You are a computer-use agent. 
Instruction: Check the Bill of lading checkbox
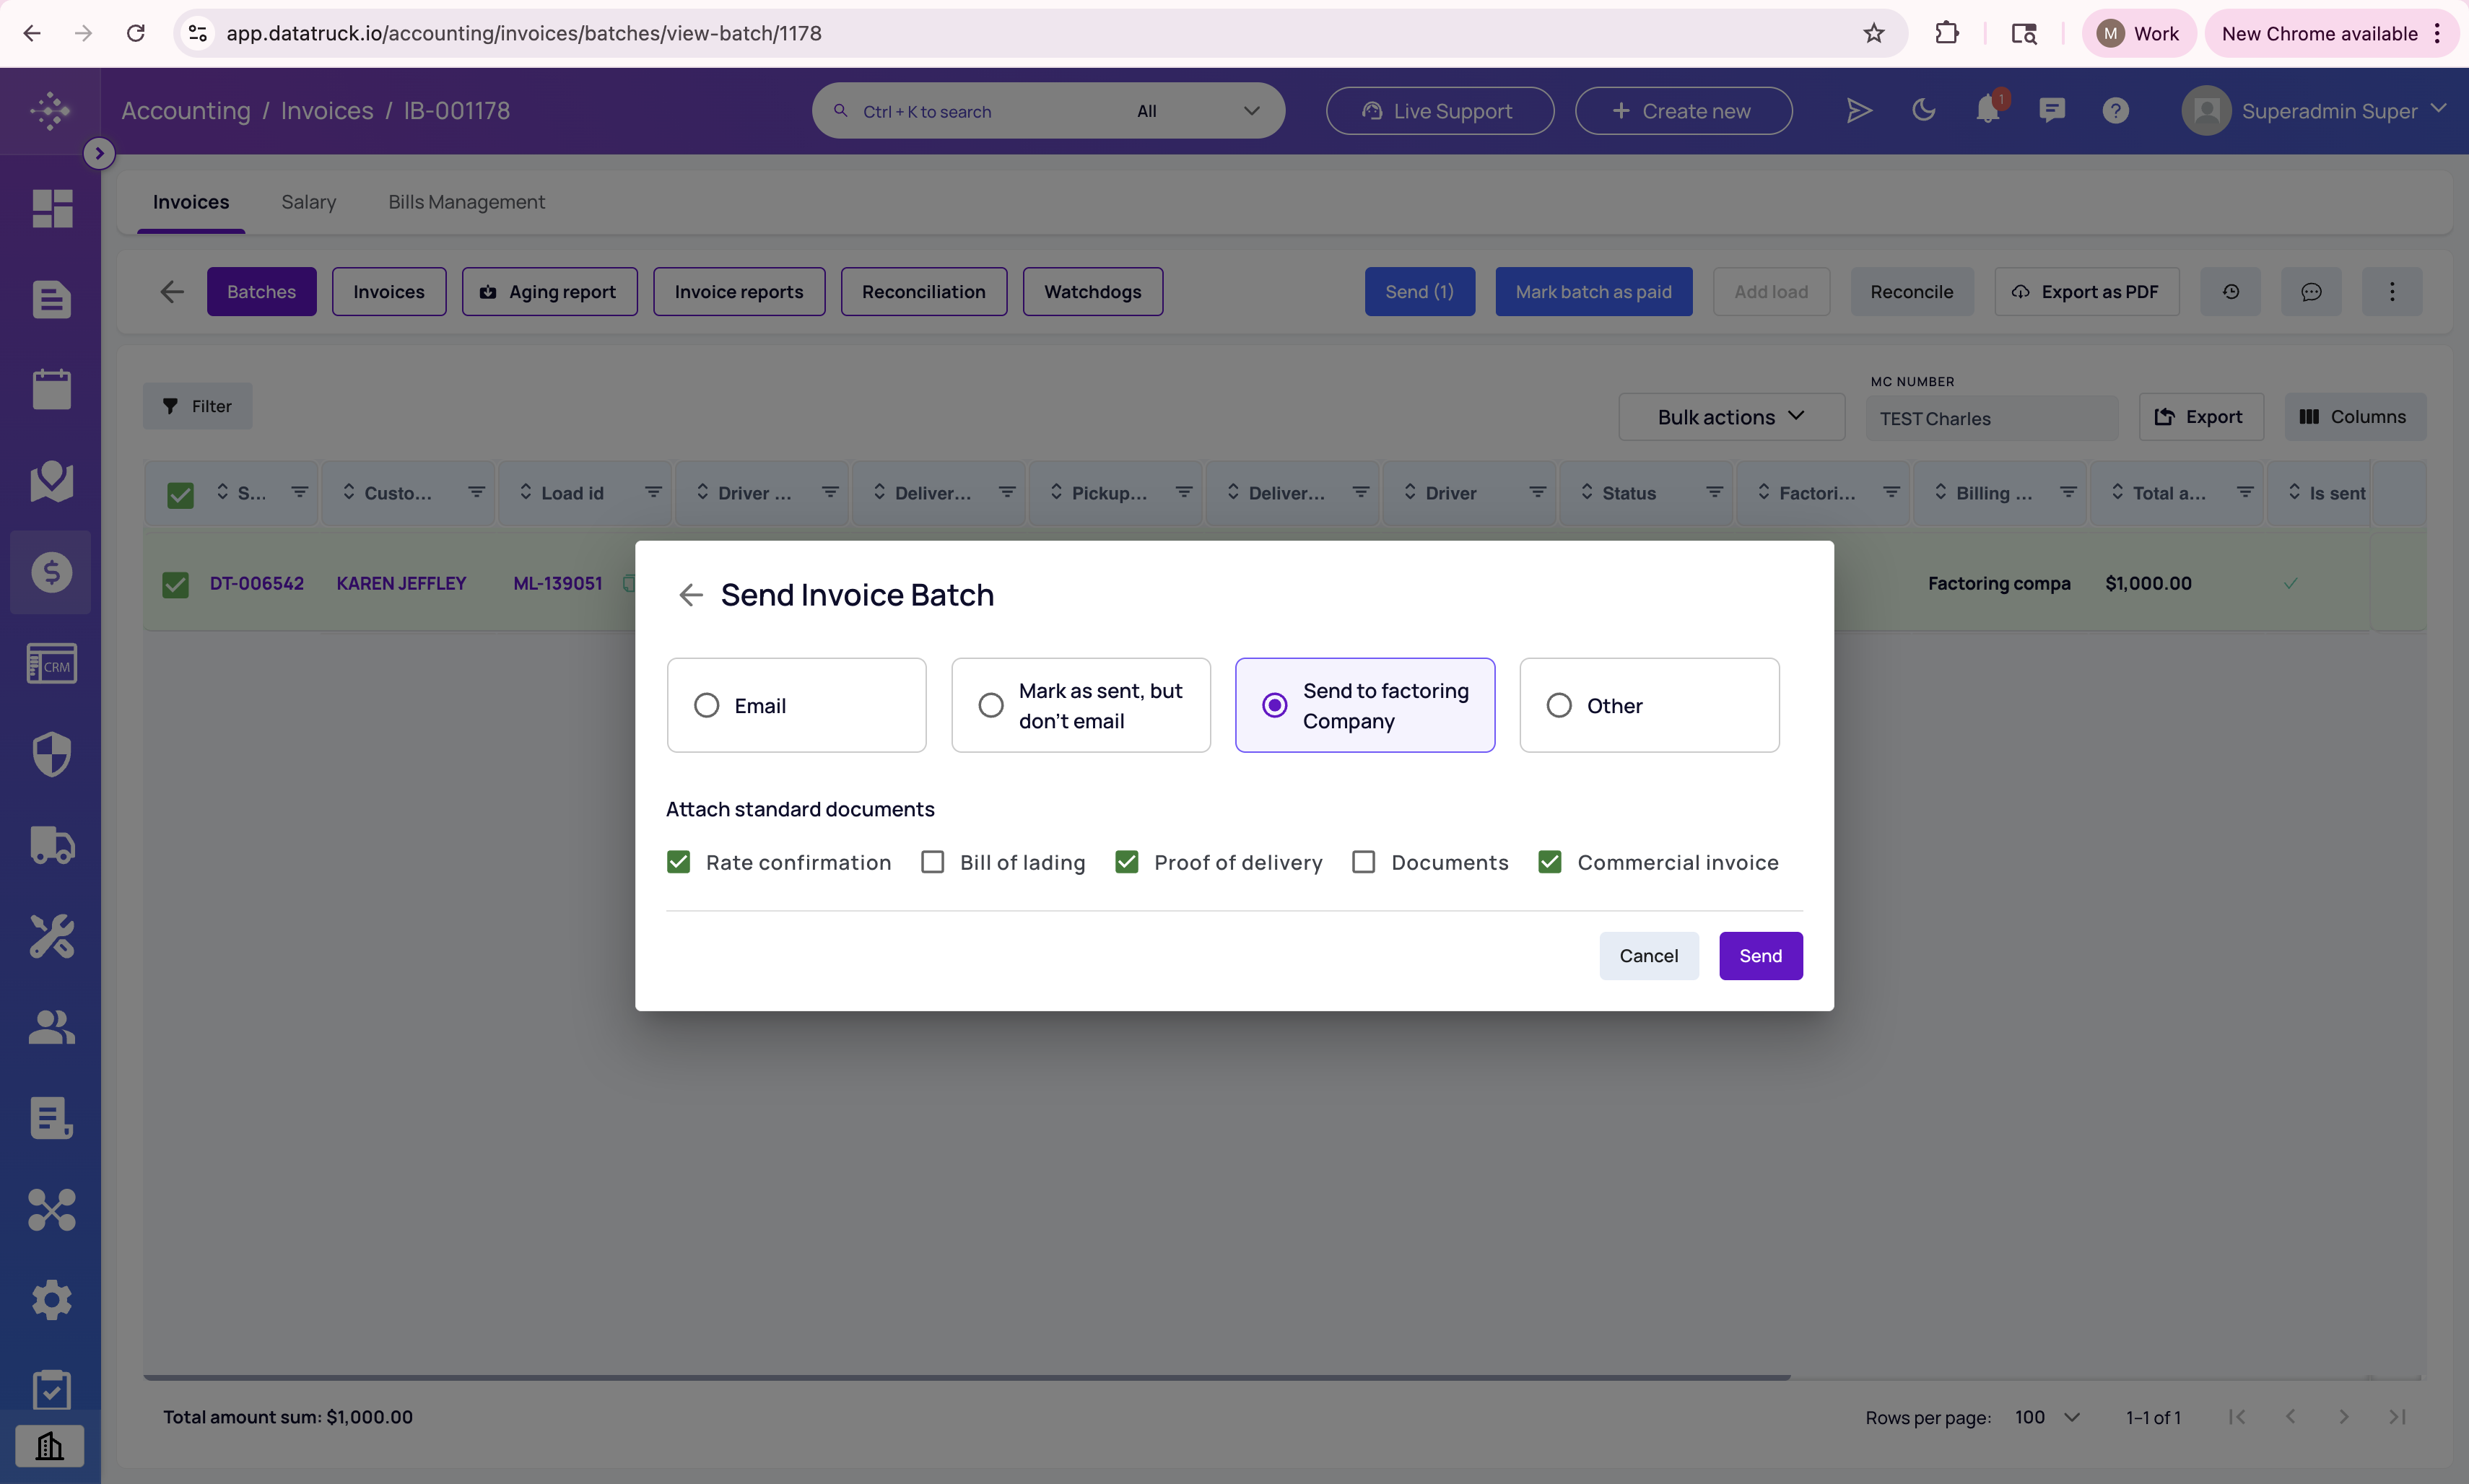(933, 862)
